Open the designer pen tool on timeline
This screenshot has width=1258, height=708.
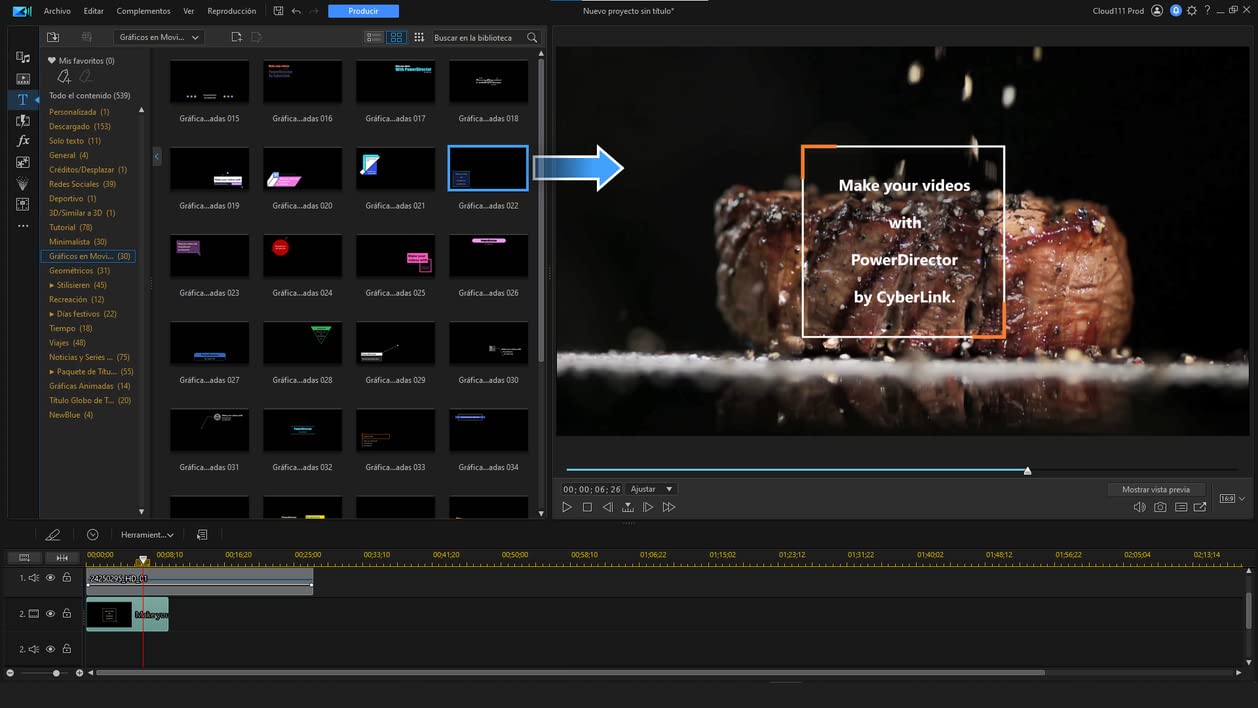pyautogui.click(x=53, y=535)
